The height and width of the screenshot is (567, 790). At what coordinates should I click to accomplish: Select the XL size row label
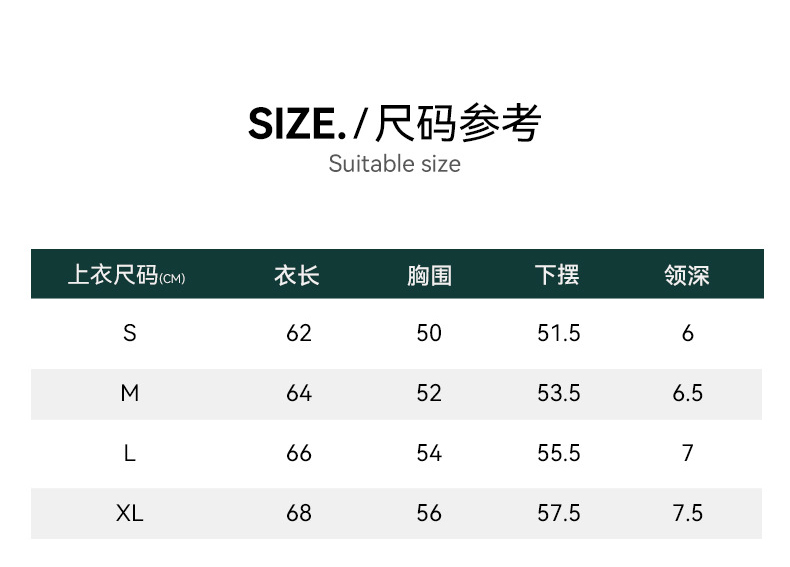pyautogui.click(x=129, y=513)
